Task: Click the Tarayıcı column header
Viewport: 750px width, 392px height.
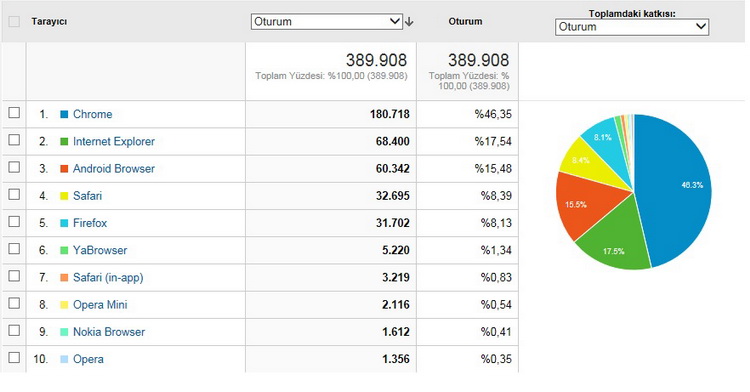Action: click(49, 22)
